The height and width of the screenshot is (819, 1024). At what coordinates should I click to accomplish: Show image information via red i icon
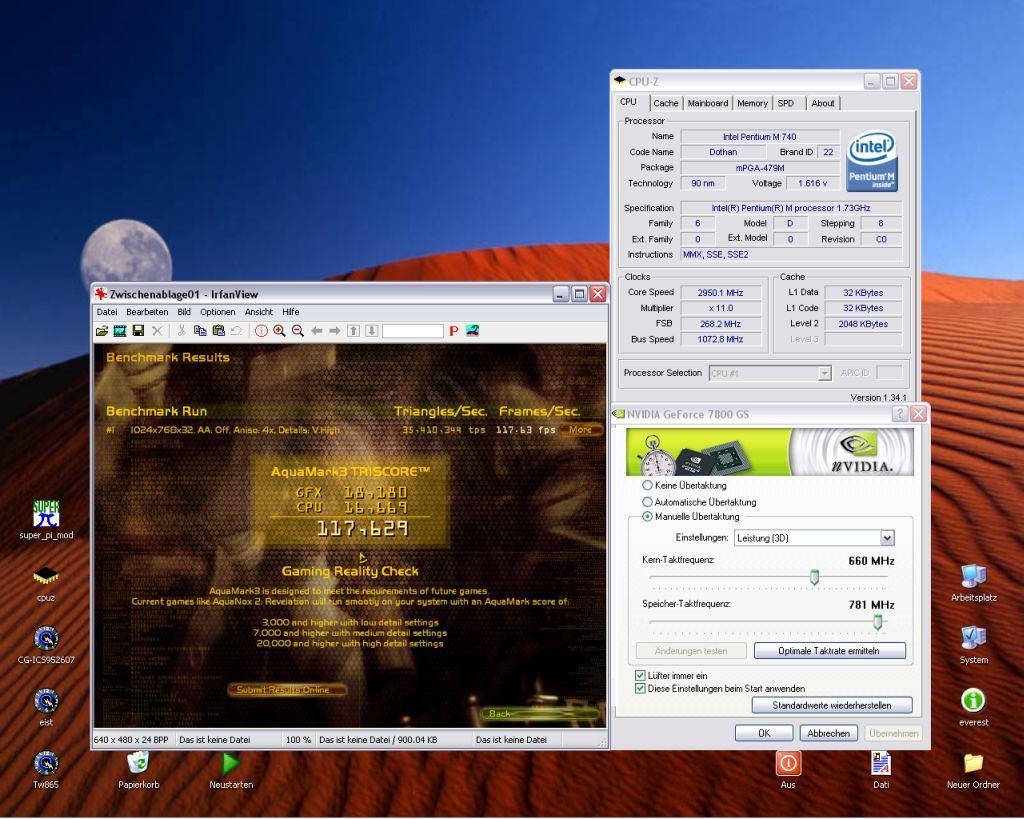(261, 331)
